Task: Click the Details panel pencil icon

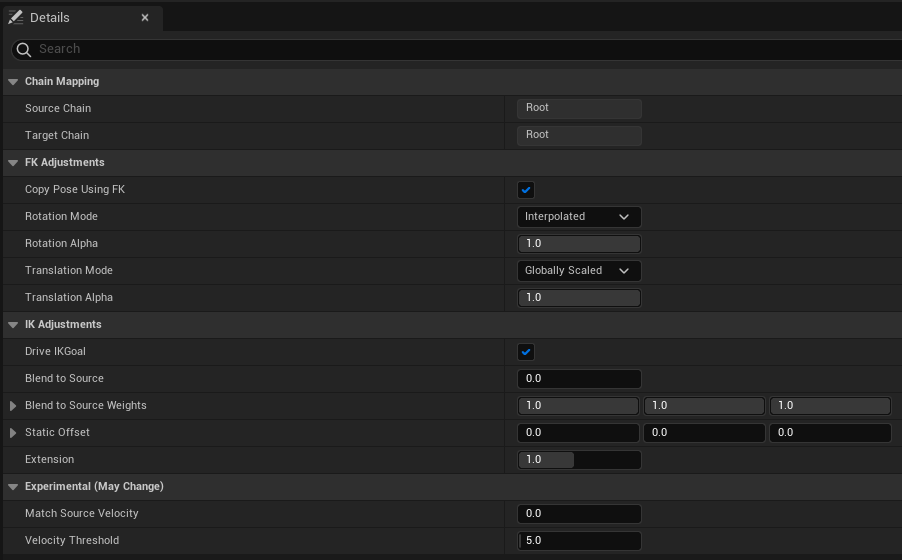Action: click(x=16, y=17)
